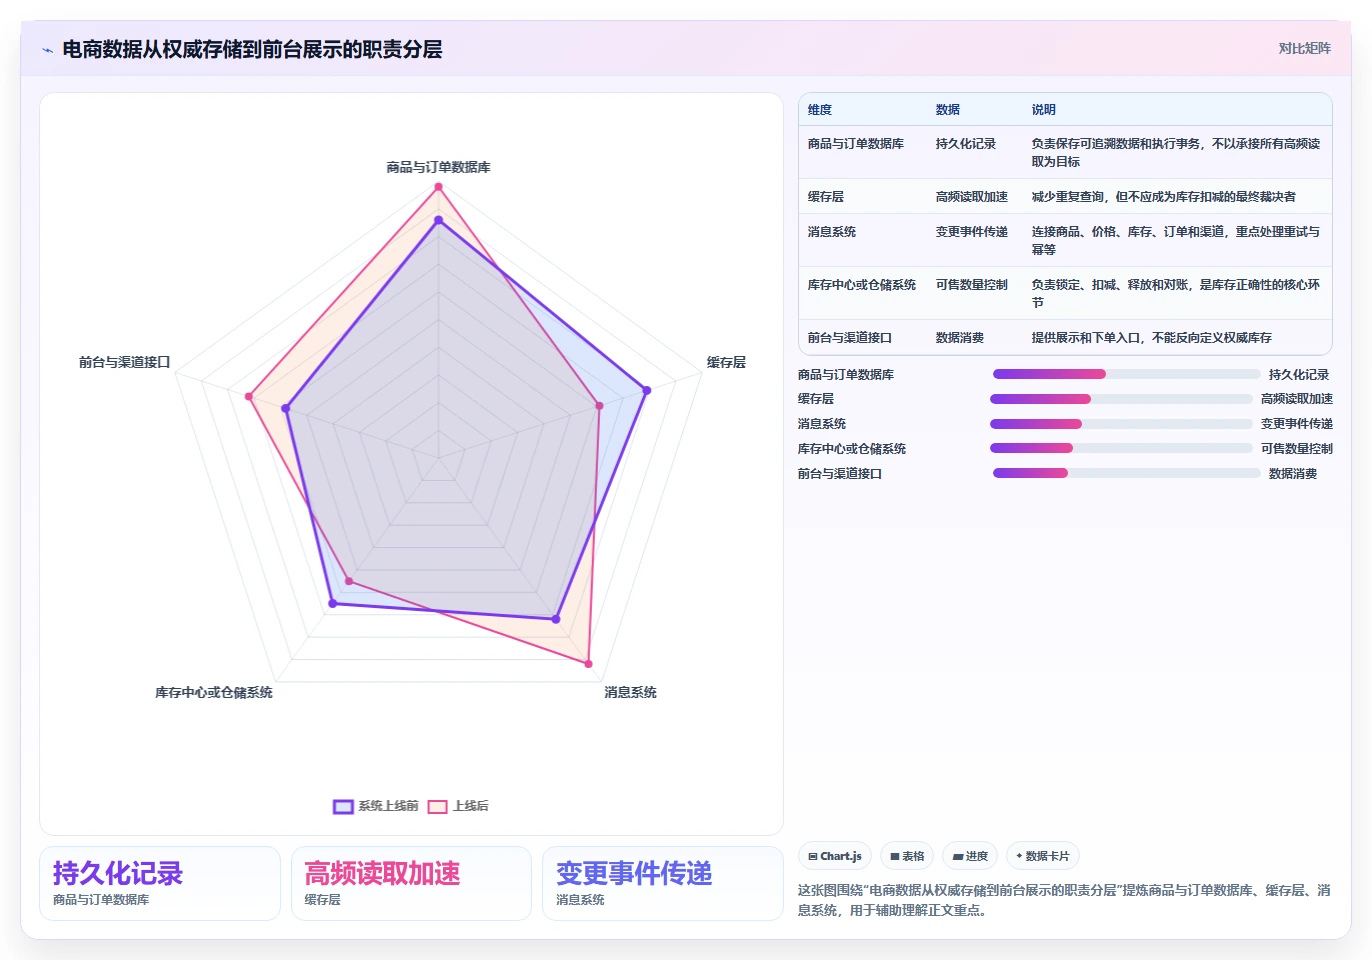Click the pink data point on 商品与订单数据库 axis
This screenshot has width=1372, height=960.
438,186
